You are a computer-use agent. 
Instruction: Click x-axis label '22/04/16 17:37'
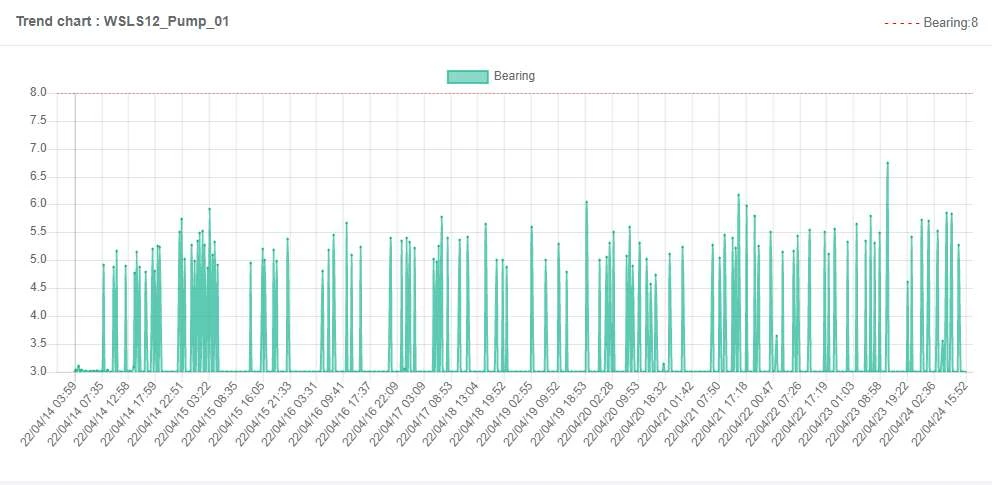(x=343, y=414)
